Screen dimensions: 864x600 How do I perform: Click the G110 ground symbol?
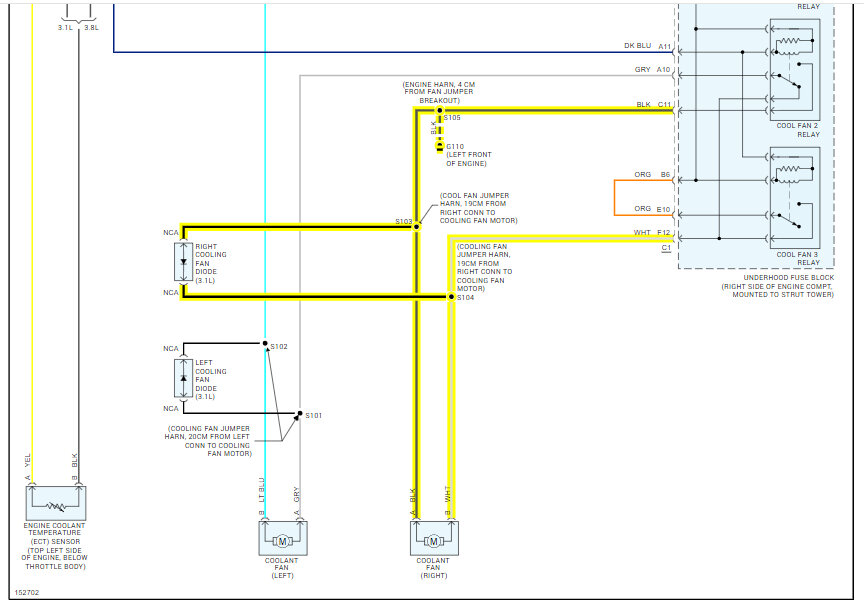point(439,147)
